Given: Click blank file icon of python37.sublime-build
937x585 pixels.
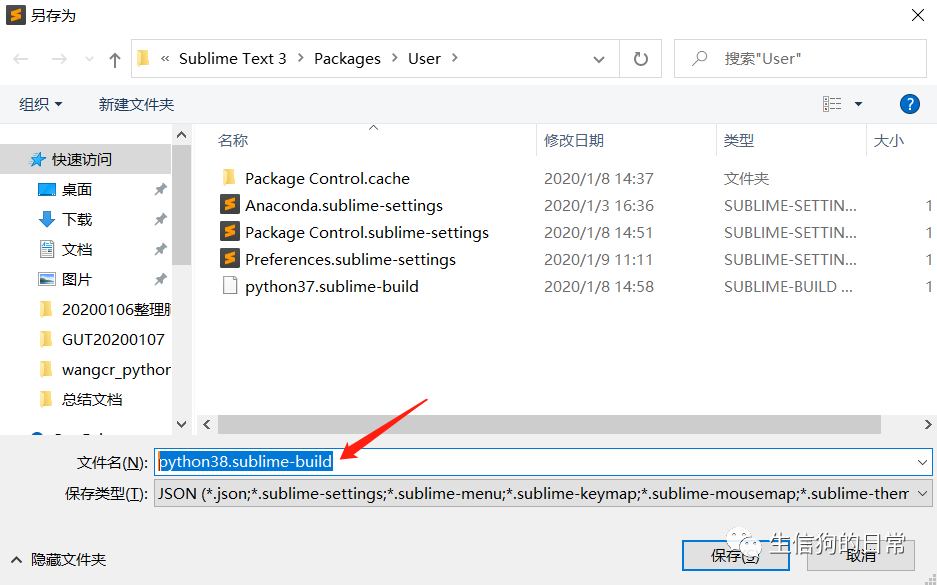Looking at the screenshot, I should (x=229, y=286).
